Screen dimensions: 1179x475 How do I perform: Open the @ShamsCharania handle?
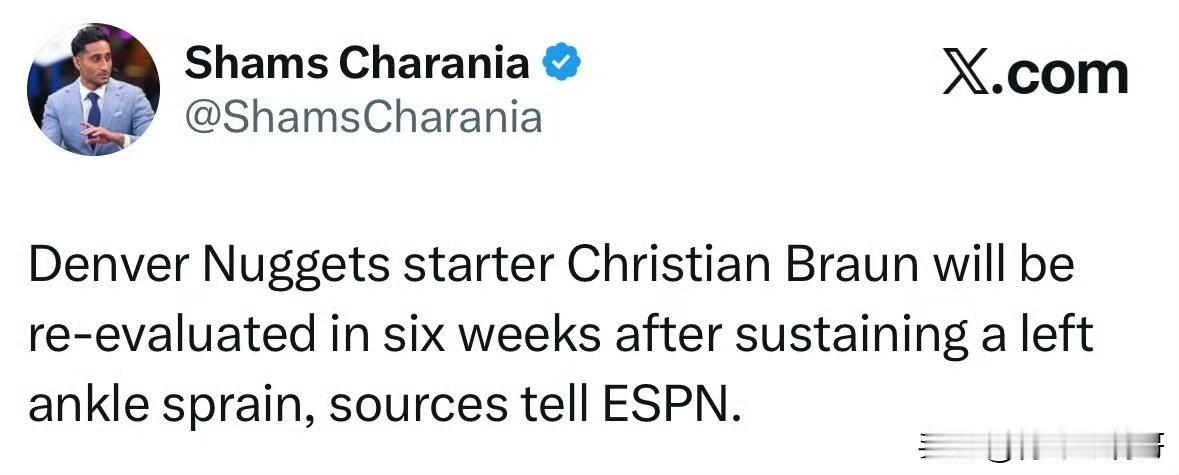pyautogui.click(x=363, y=117)
